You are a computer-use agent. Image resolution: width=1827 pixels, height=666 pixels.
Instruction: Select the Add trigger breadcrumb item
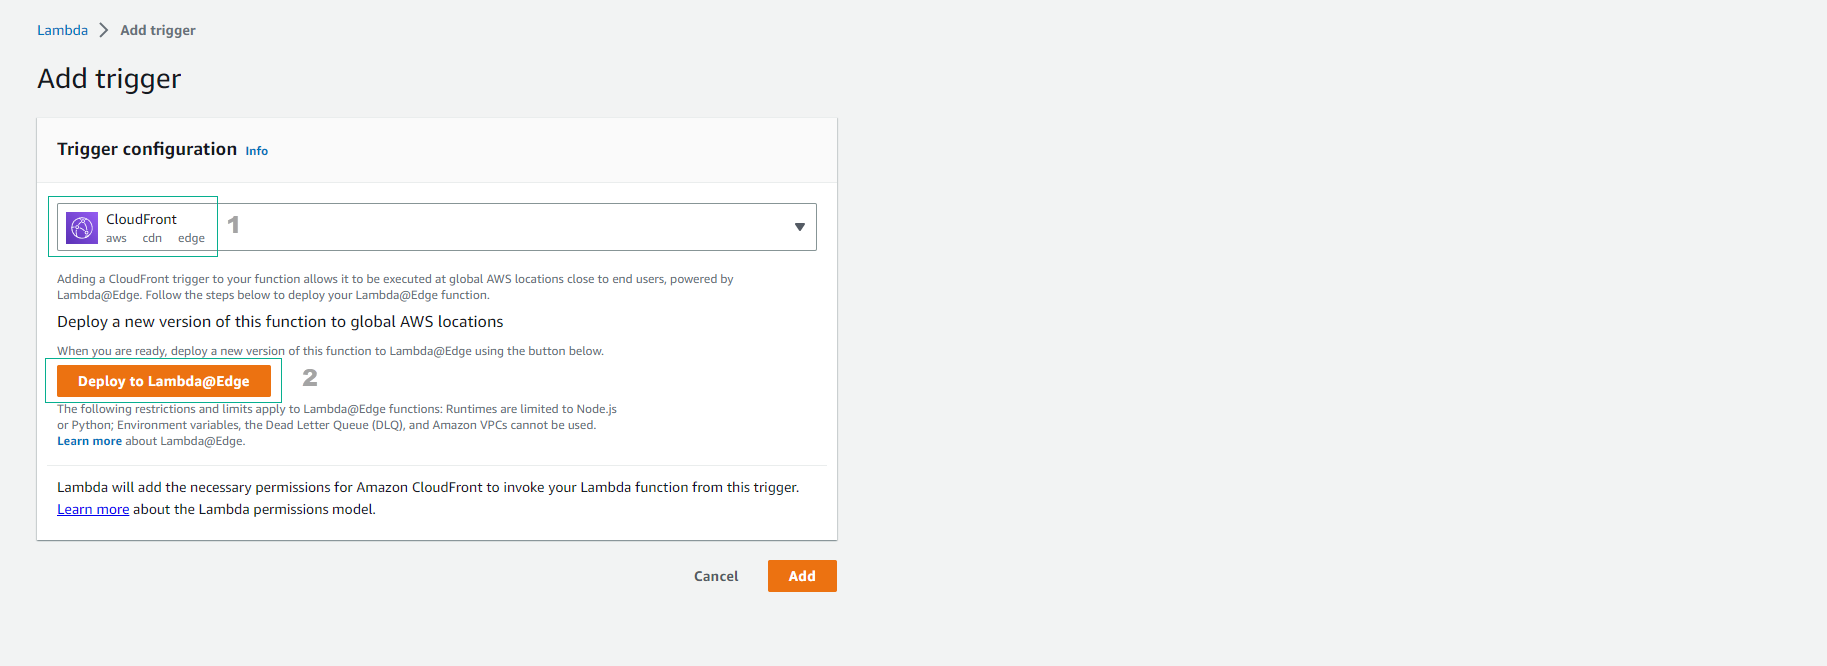[158, 30]
